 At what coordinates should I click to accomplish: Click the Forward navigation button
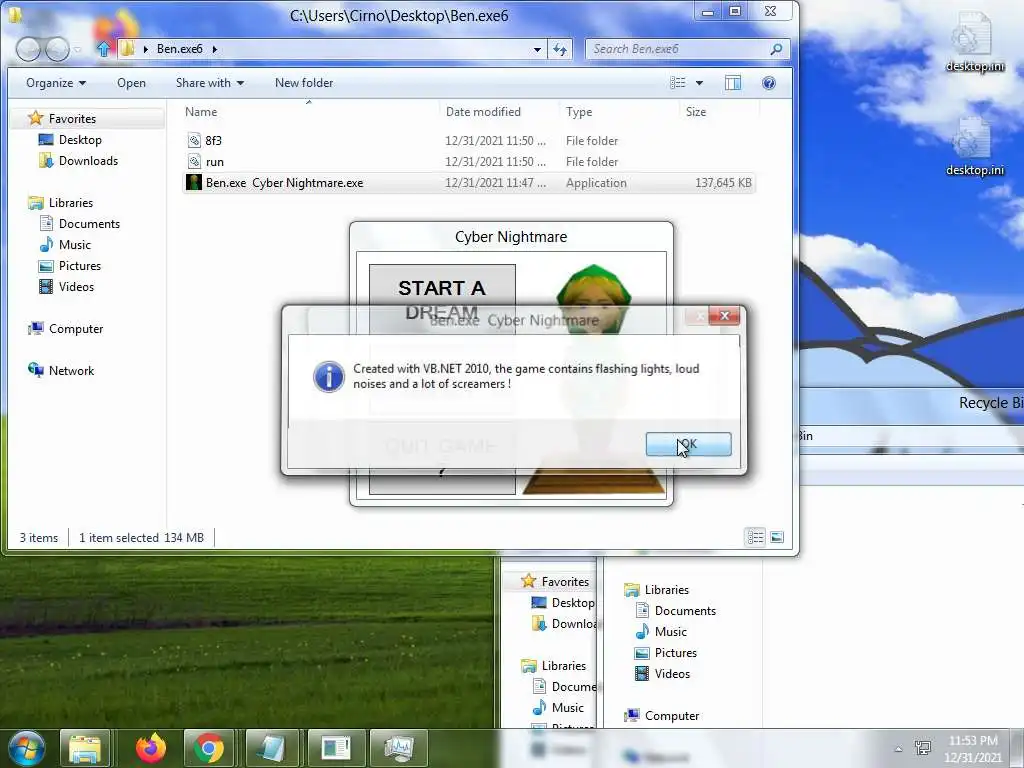[x=57, y=49]
